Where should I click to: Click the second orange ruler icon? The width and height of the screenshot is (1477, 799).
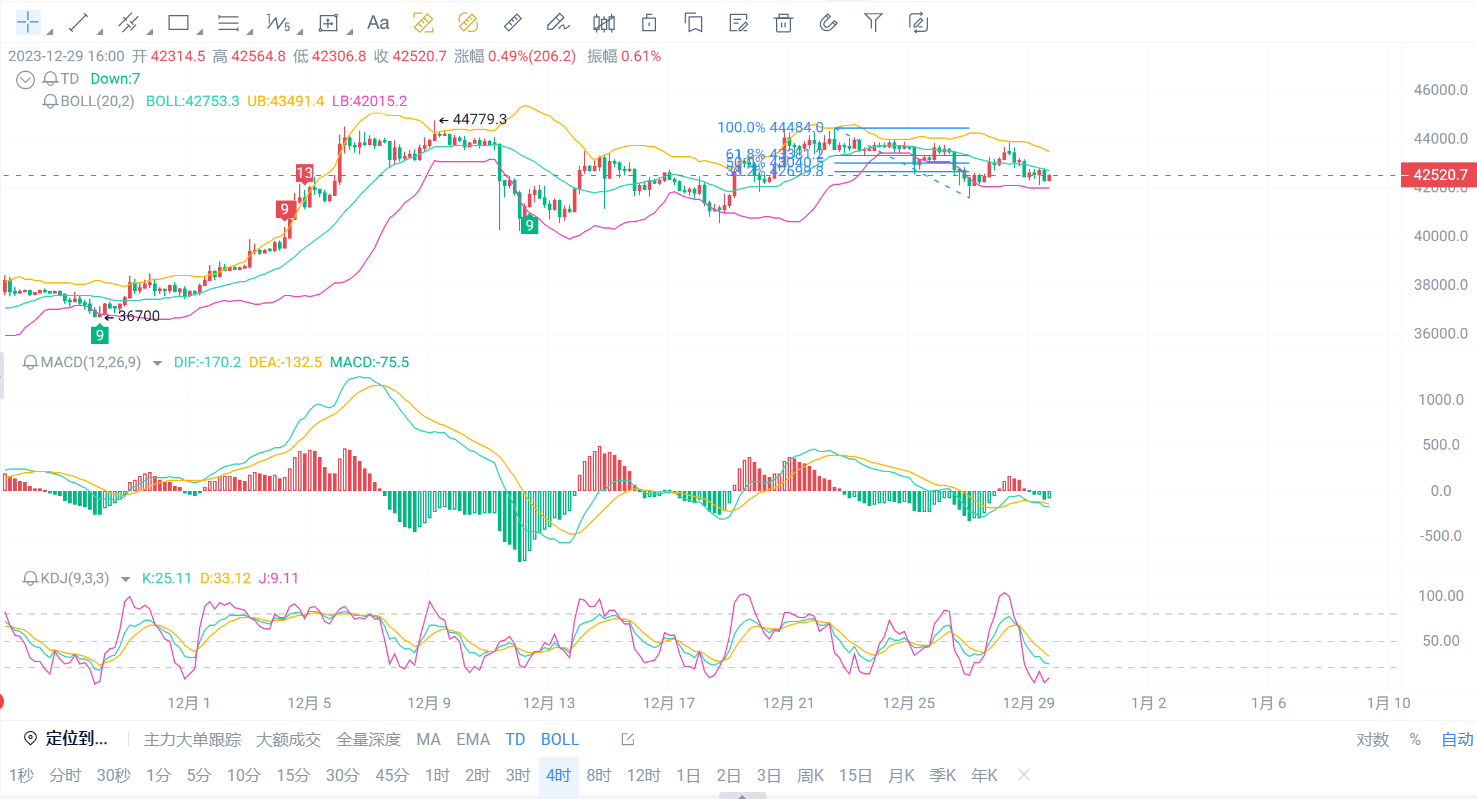coord(467,21)
